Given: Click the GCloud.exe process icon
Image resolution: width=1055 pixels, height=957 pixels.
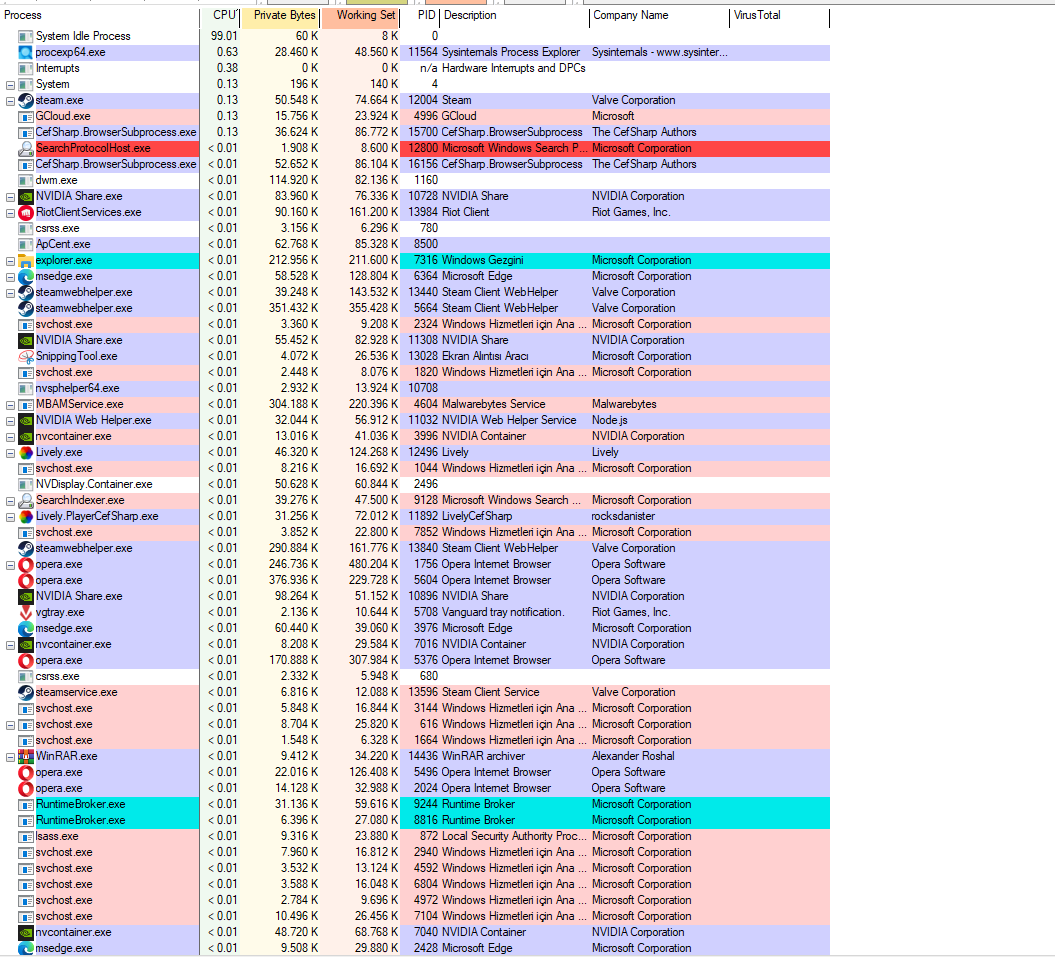Looking at the screenshot, I should pos(26,116).
